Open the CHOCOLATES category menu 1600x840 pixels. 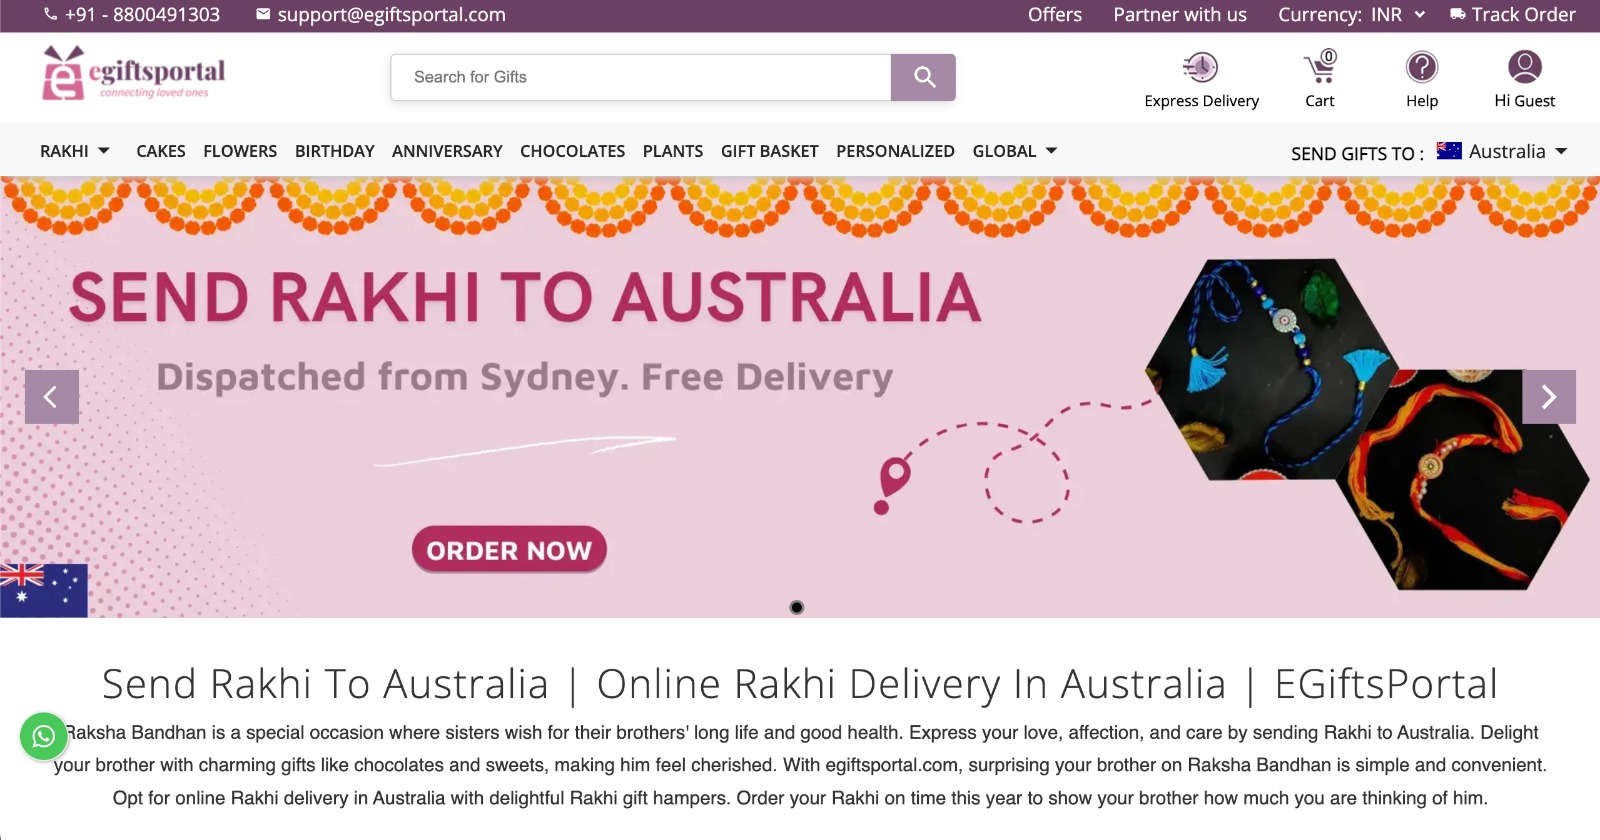[572, 151]
